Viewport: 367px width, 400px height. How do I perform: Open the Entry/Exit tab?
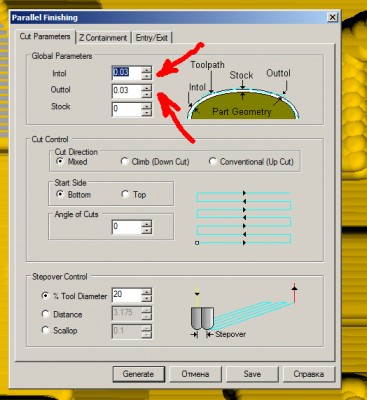coord(152,38)
